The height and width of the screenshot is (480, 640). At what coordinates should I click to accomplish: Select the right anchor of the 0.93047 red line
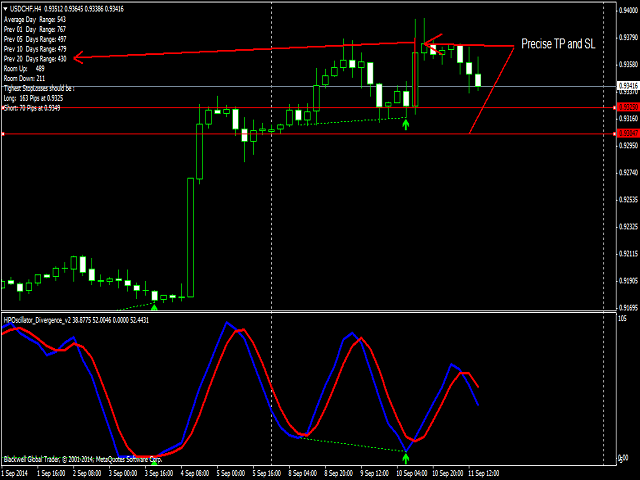(x=614, y=134)
